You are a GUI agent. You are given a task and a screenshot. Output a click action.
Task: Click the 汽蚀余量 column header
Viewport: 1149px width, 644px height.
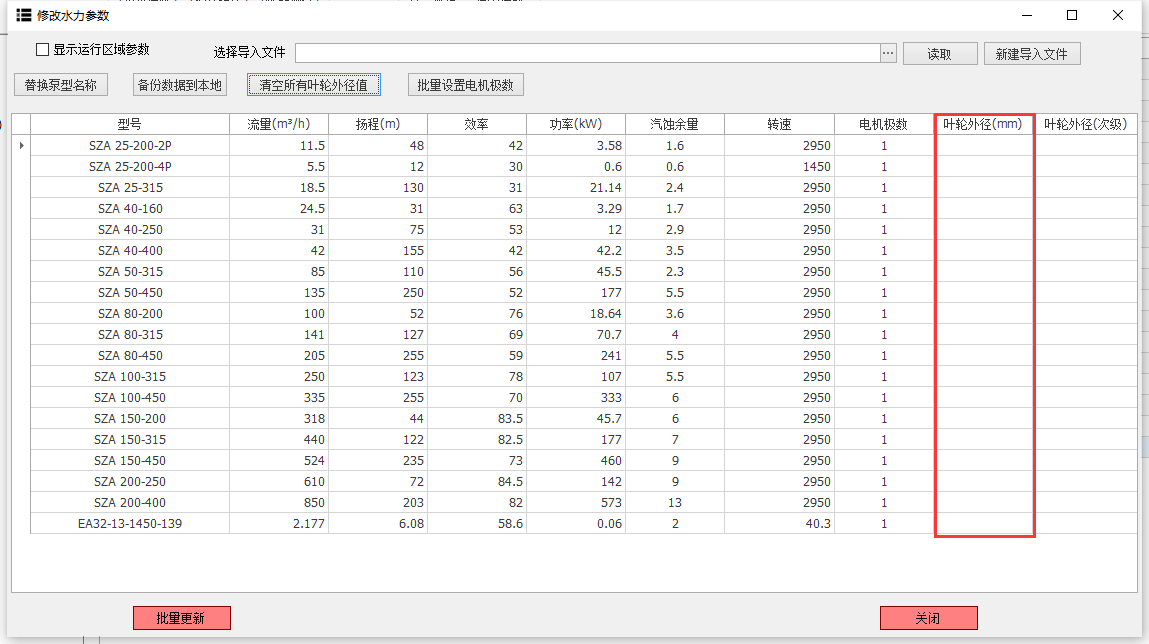point(674,125)
